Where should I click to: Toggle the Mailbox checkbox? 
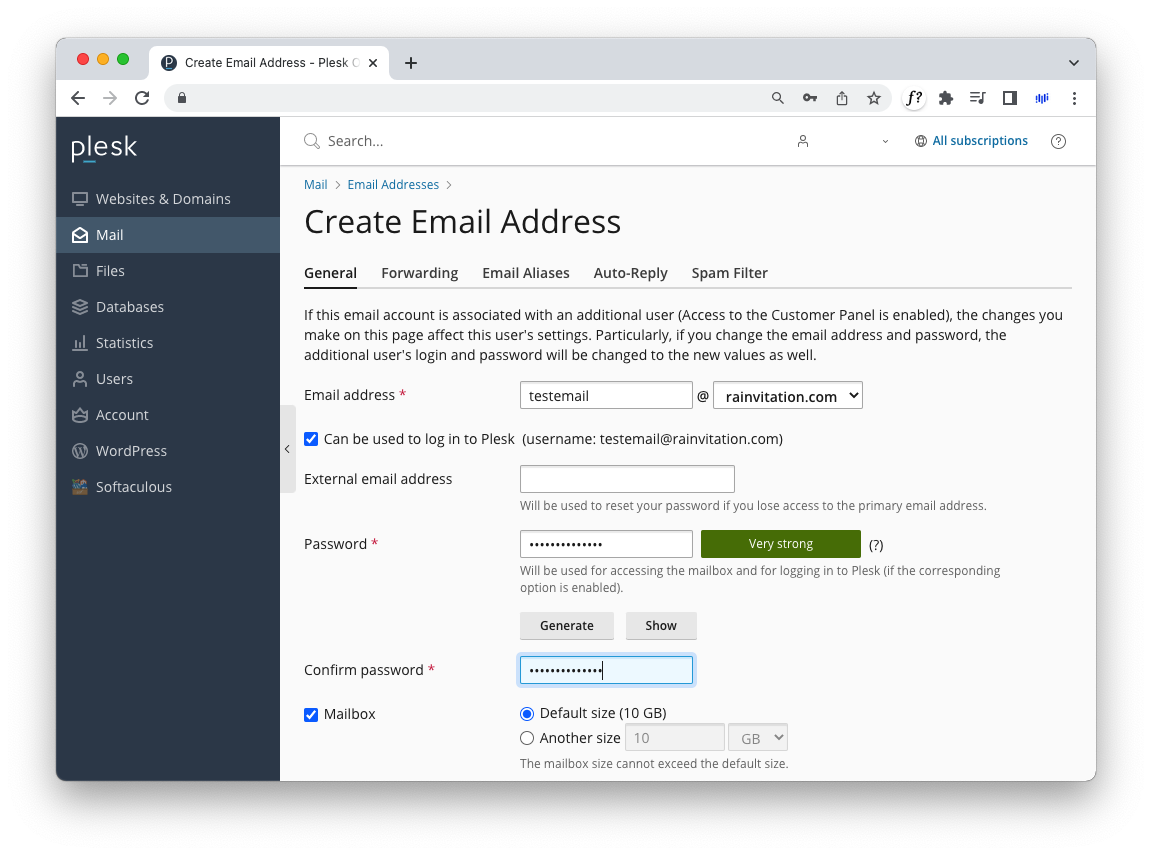click(x=311, y=714)
